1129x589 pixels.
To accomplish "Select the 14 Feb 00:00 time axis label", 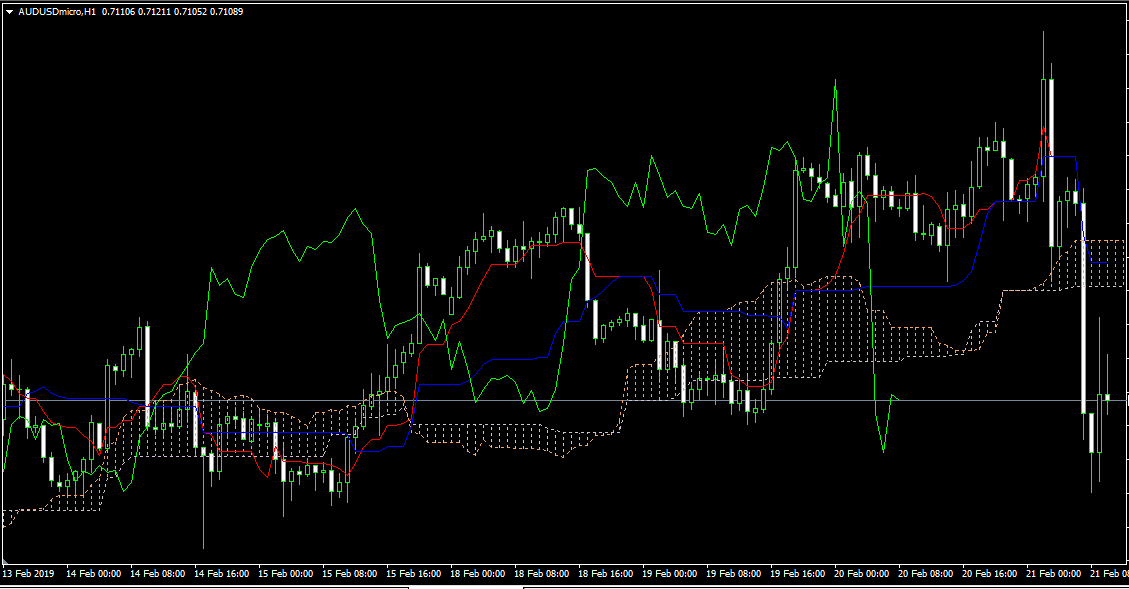I will click(x=93, y=574).
